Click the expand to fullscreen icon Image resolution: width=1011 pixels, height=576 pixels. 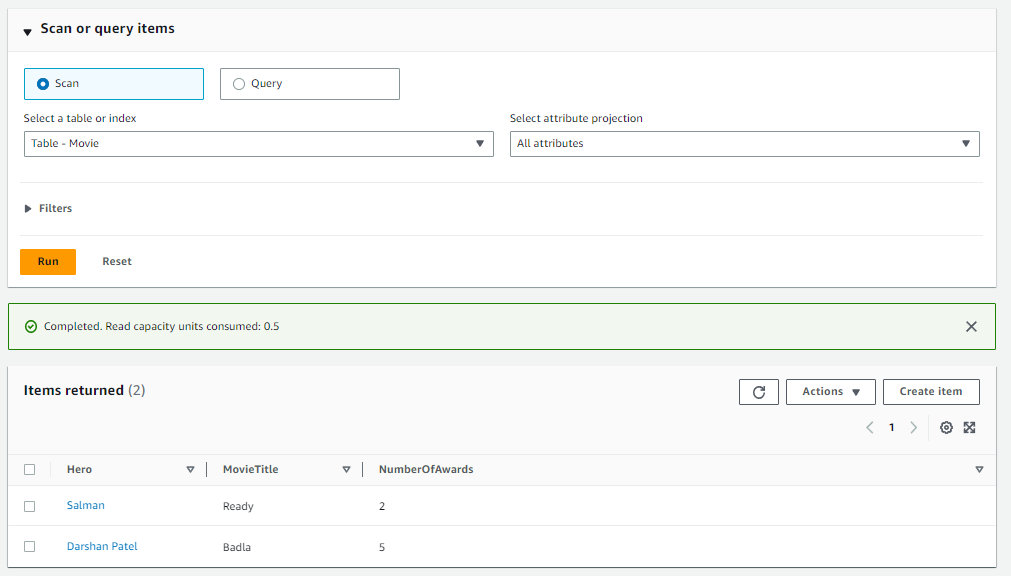pos(969,428)
